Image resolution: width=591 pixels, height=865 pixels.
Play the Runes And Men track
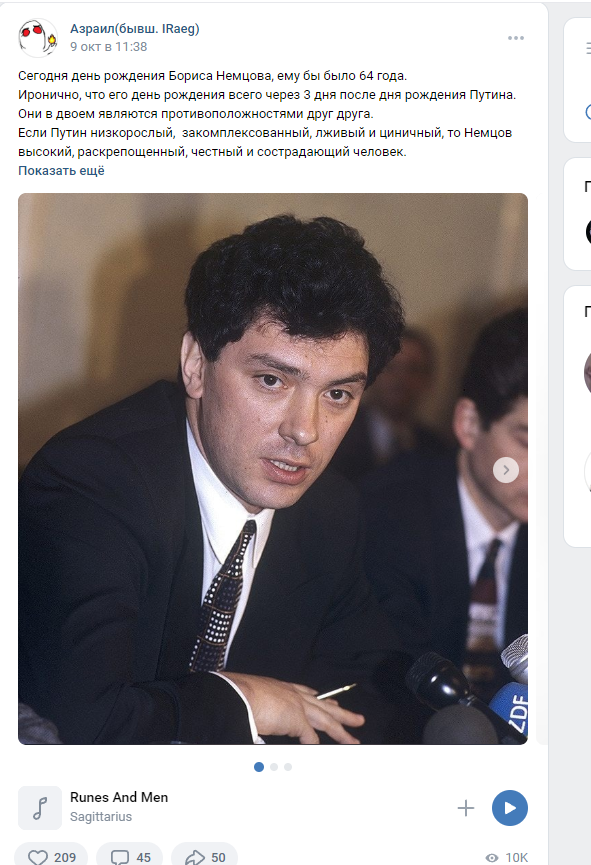point(509,808)
